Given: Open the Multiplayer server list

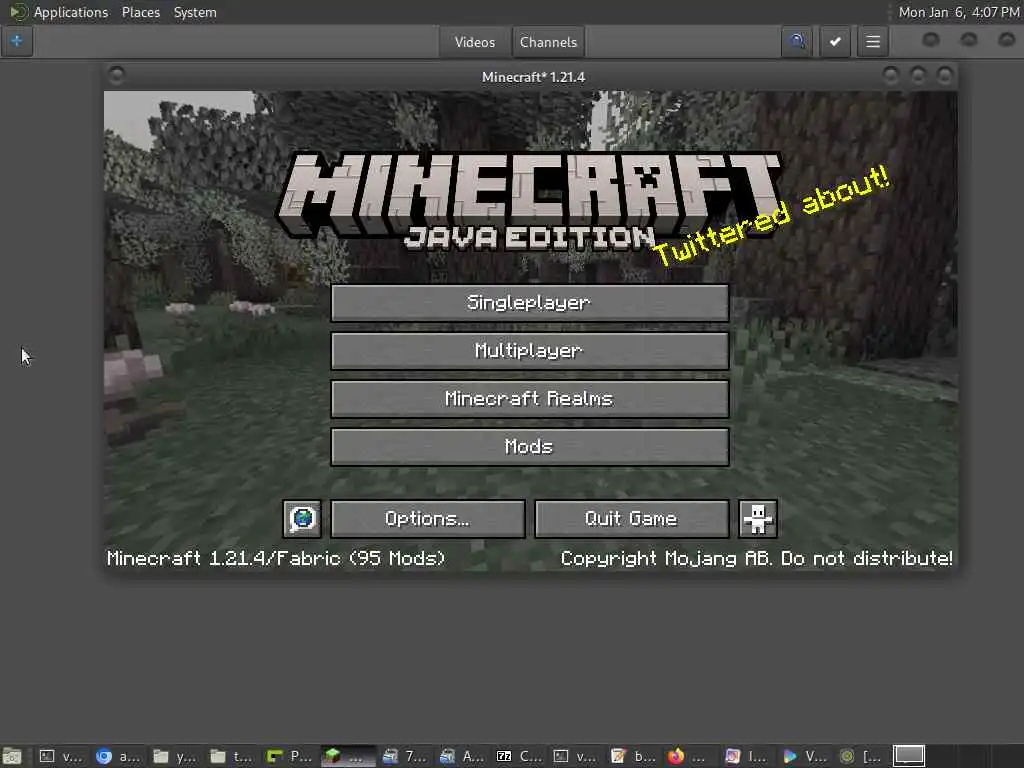Looking at the screenshot, I should coord(530,351).
